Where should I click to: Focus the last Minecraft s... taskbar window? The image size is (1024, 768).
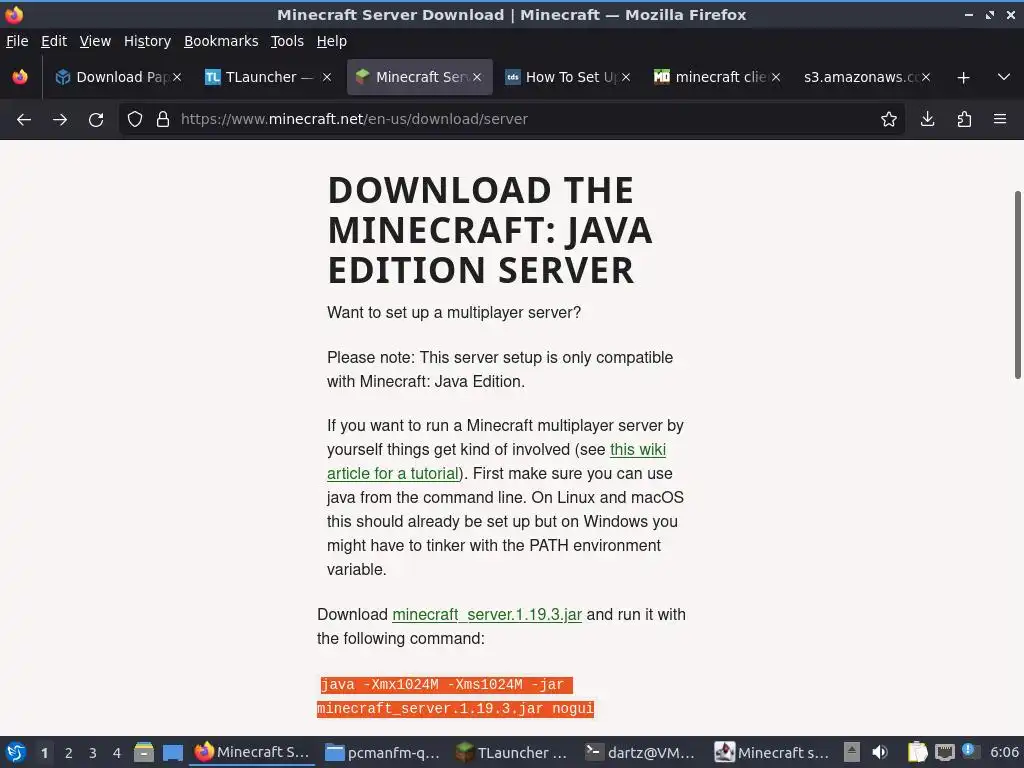coord(773,752)
